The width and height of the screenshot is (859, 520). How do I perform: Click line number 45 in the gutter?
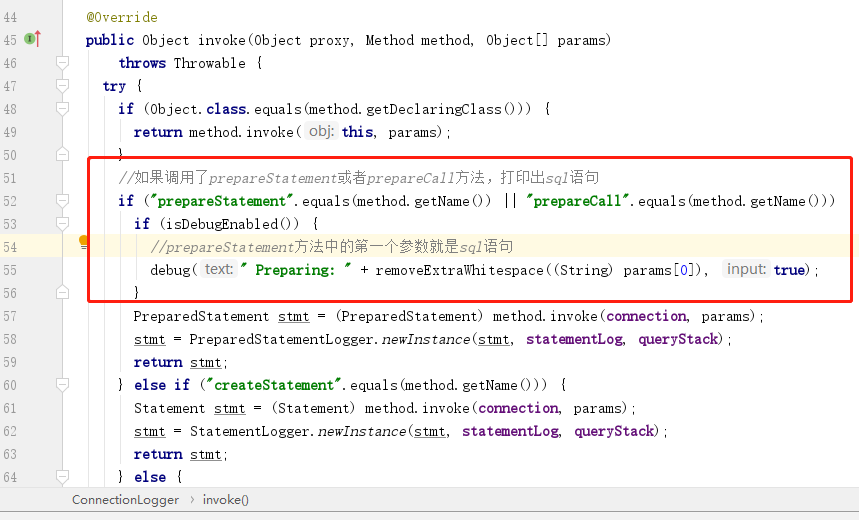pos(10,40)
